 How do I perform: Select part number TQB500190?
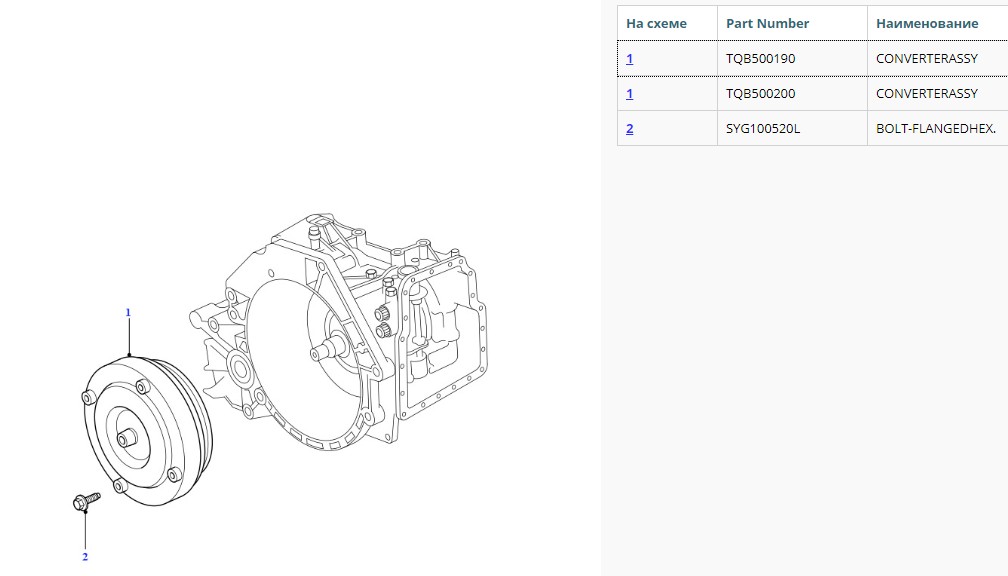[760, 58]
